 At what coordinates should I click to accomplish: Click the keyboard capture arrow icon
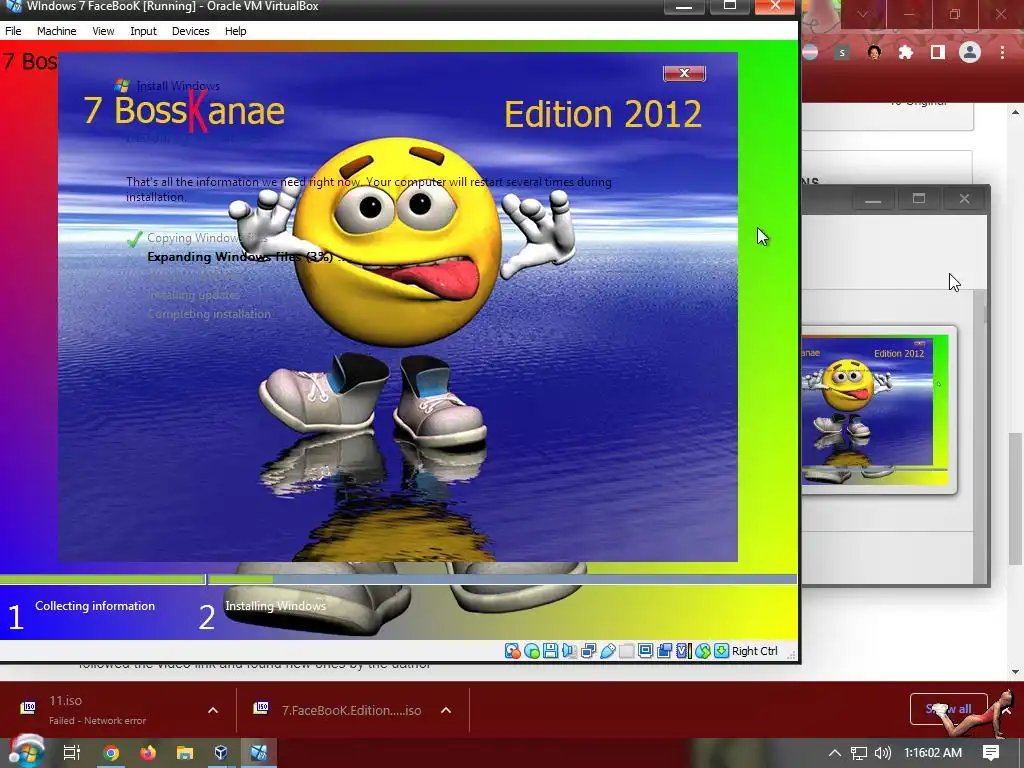point(721,651)
